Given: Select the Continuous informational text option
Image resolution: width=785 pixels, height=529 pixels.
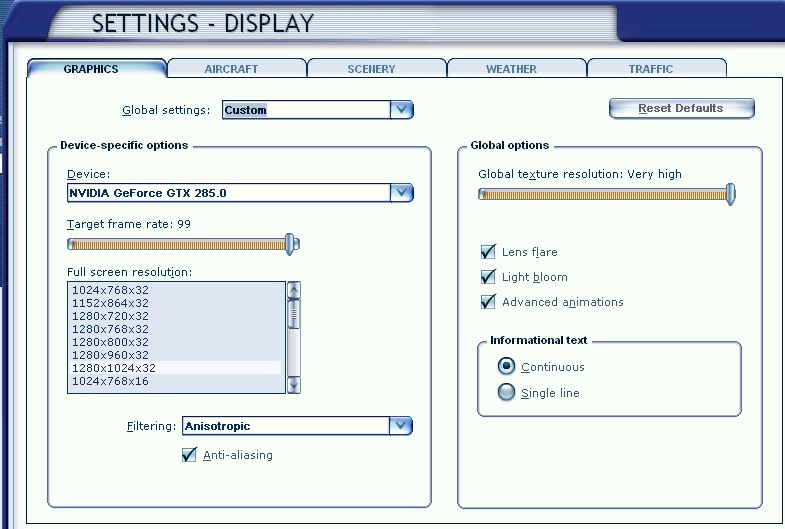Looking at the screenshot, I should point(507,367).
